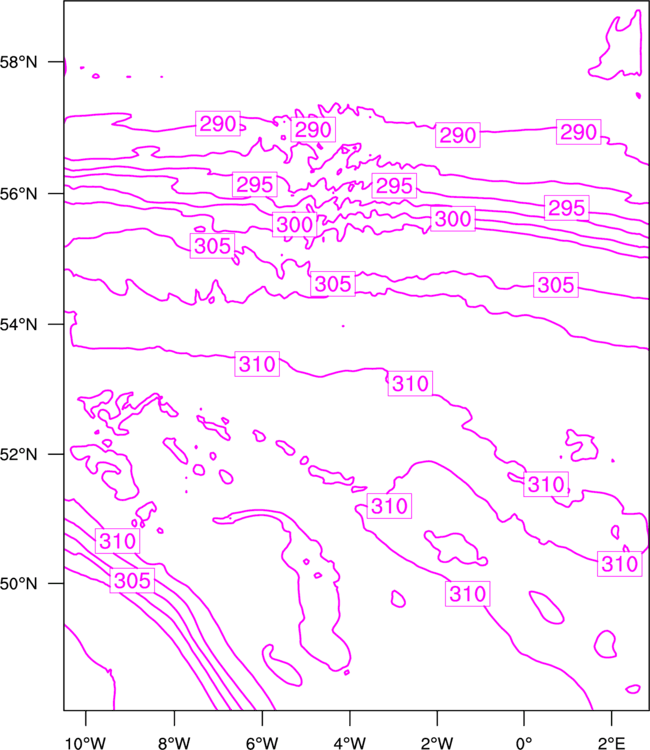The width and height of the screenshot is (650, 750).
Task: Click the 58°N latitude axis label
Action: click(x=18, y=62)
